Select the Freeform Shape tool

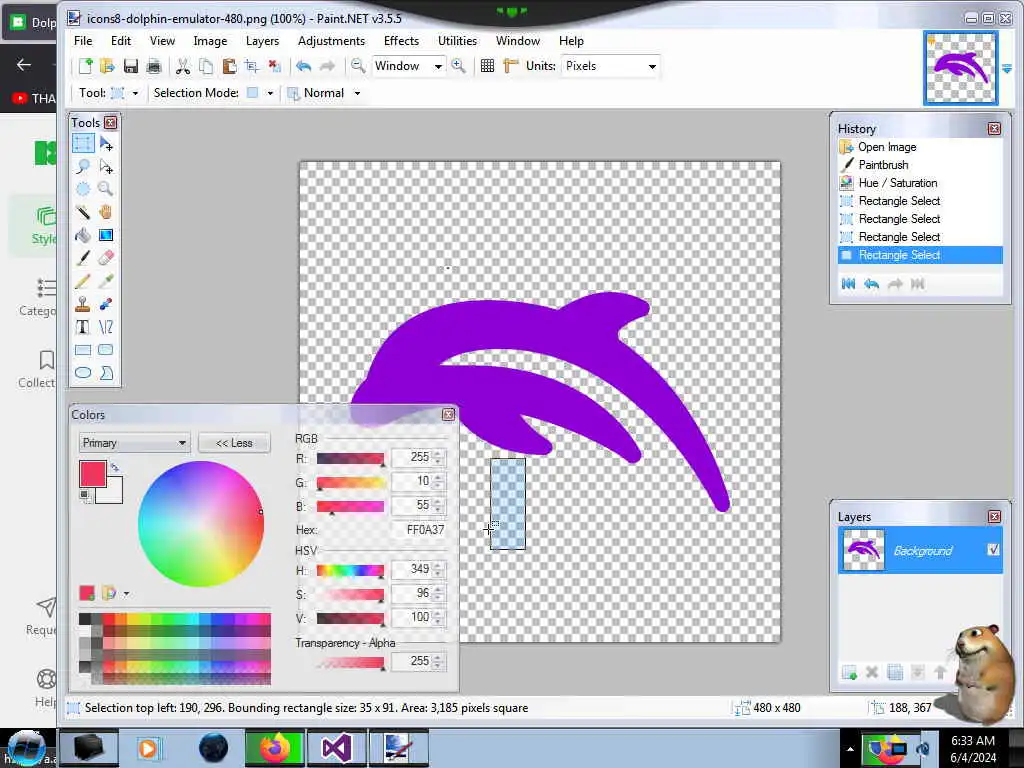click(106, 373)
